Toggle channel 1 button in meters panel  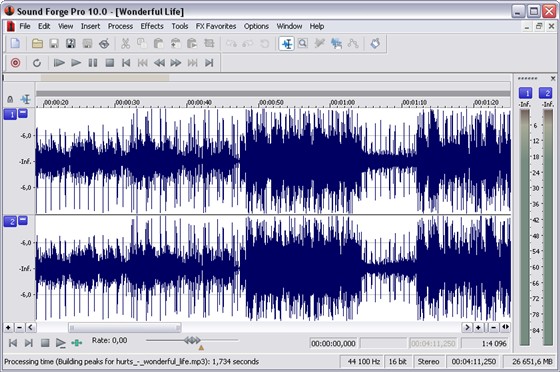coord(525,93)
